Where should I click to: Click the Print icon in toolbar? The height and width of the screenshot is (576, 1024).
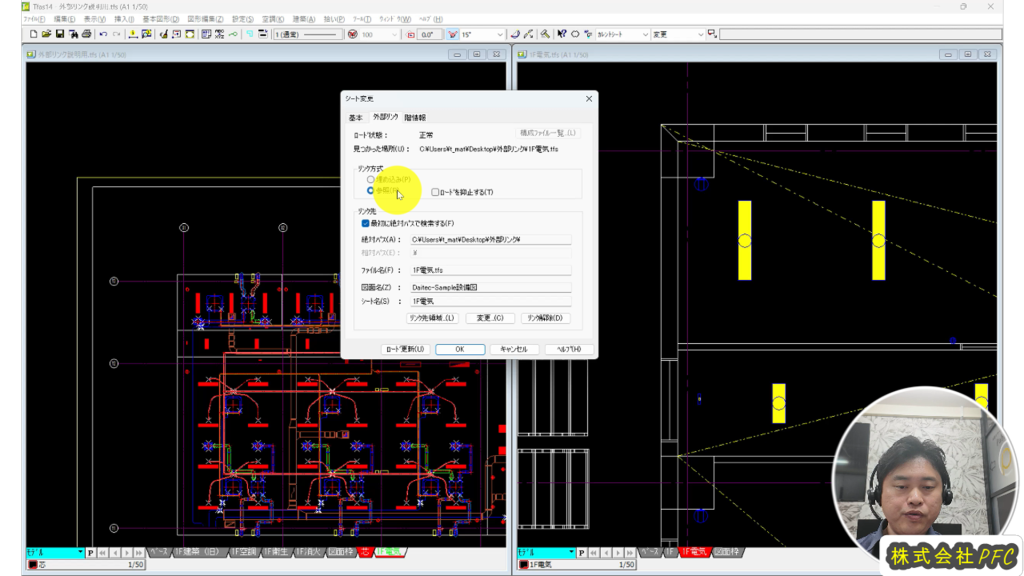point(86,34)
